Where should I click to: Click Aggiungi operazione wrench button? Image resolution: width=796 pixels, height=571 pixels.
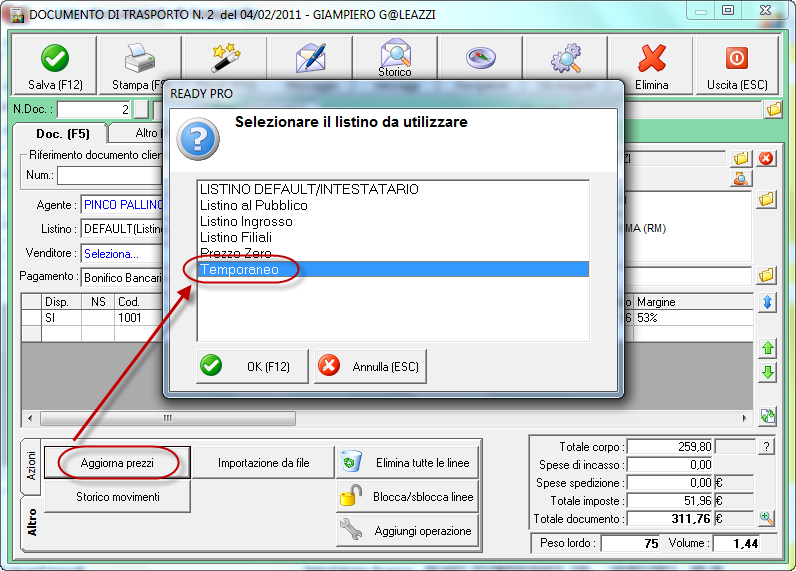point(408,530)
